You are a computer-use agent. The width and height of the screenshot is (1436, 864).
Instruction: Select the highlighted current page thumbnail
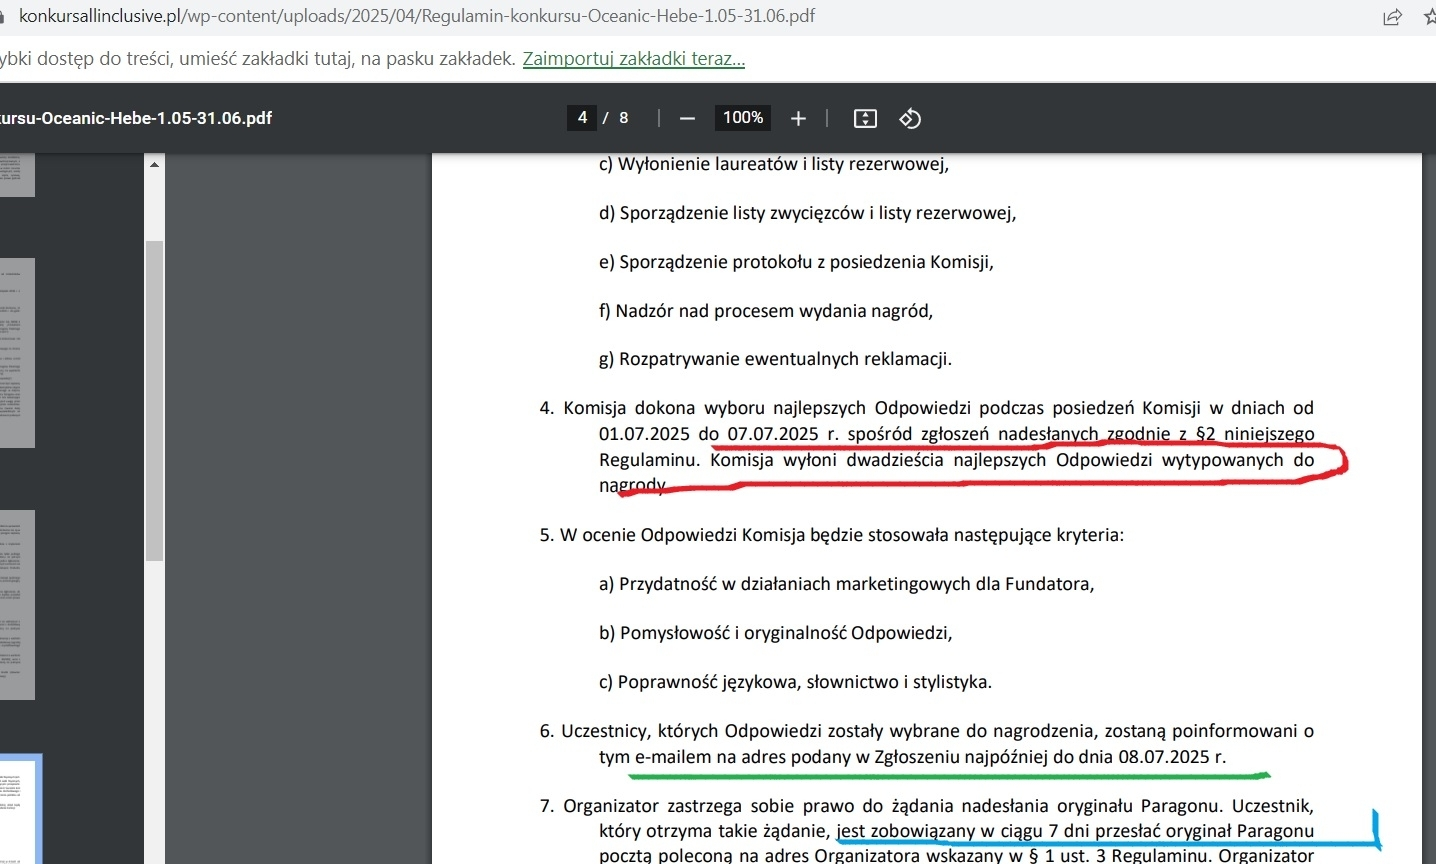[20, 808]
